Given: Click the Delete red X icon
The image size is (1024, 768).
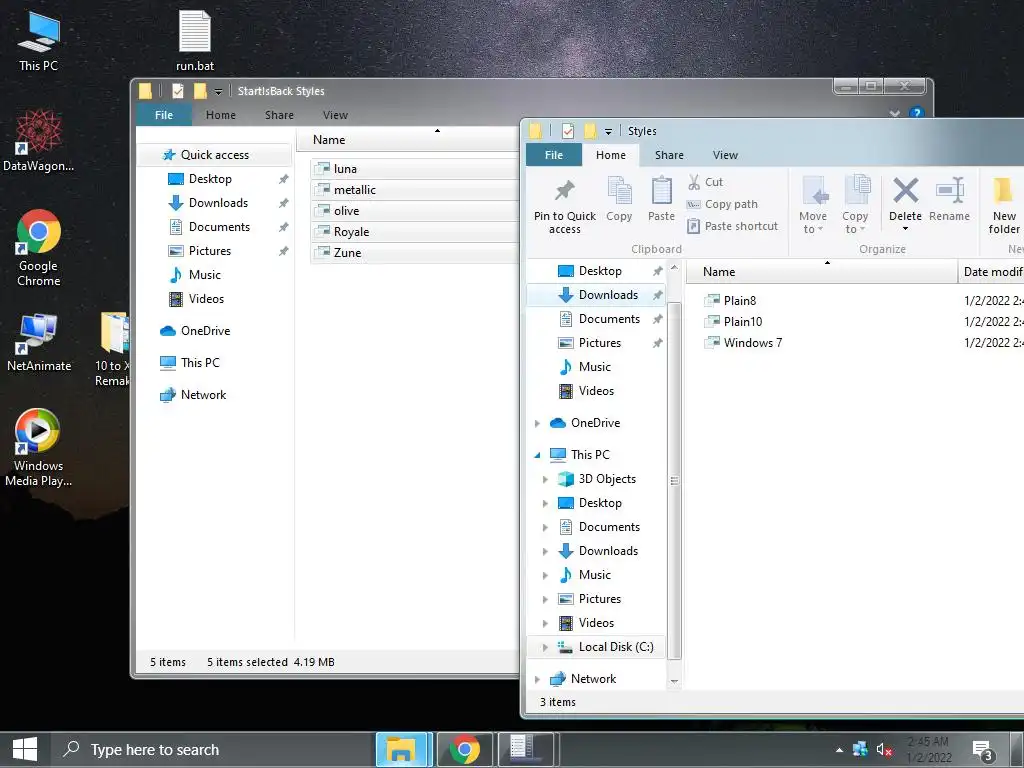Looking at the screenshot, I should tap(905, 191).
